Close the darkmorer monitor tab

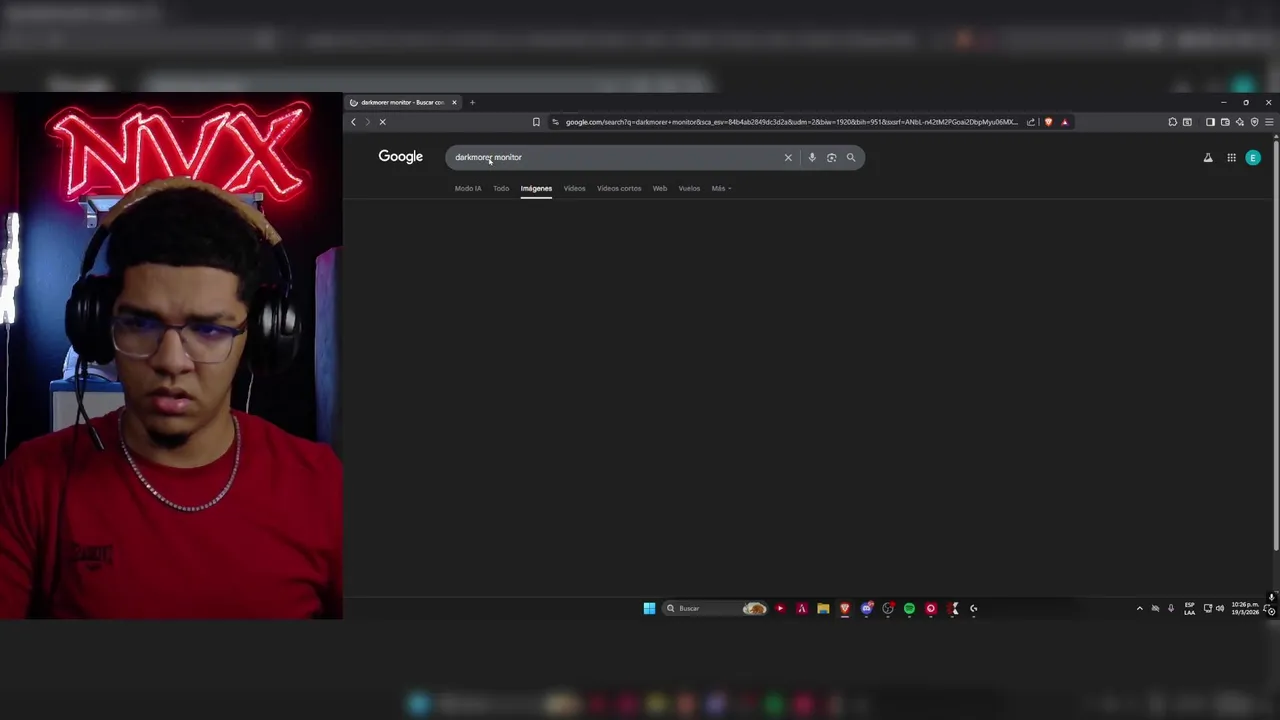coord(454,102)
